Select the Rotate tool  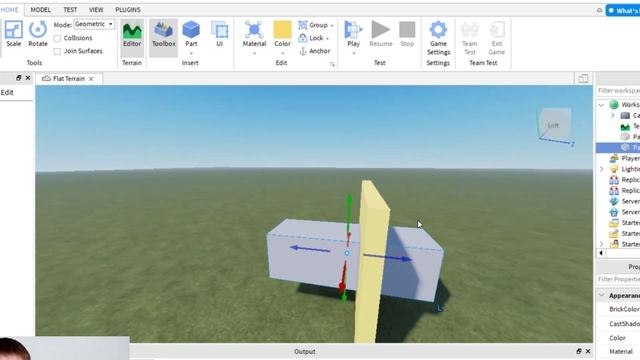coord(38,34)
